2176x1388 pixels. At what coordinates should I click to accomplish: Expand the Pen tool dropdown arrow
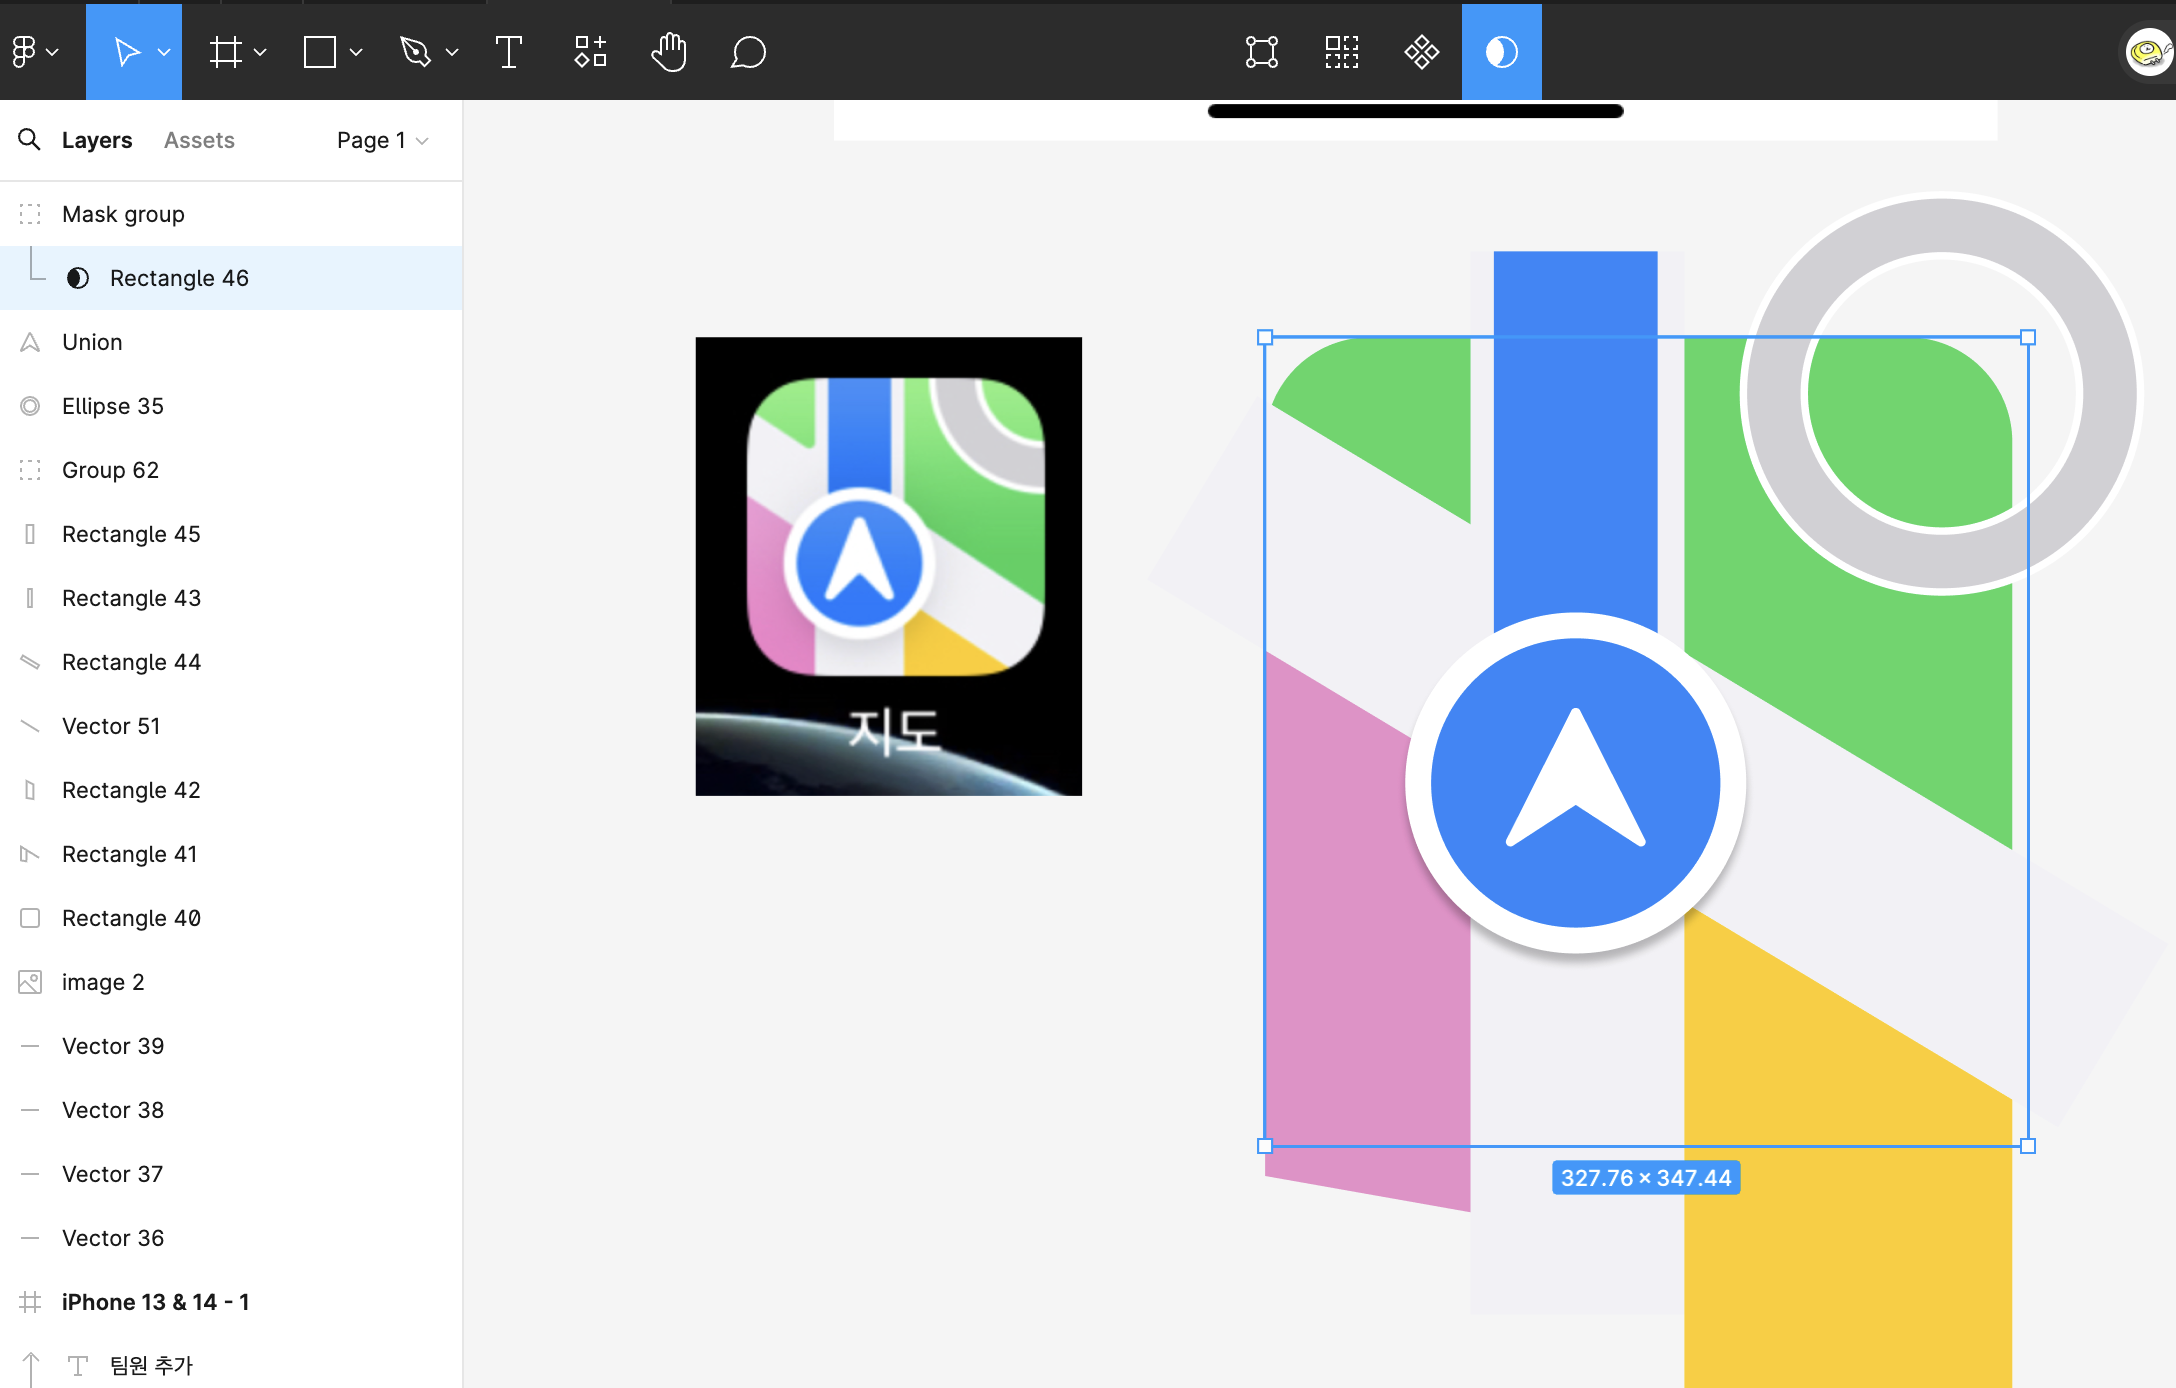click(452, 52)
